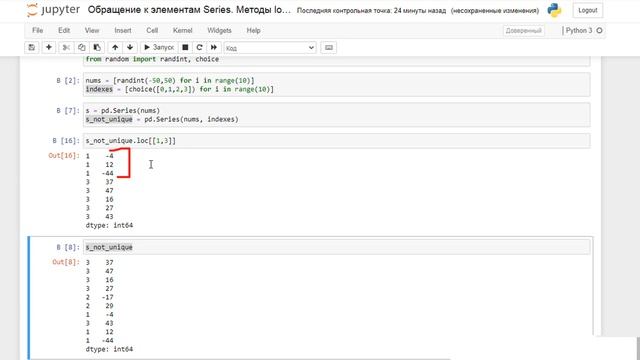Paste cell below using the clipboard icon
The image size is (640, 360).
97,48
